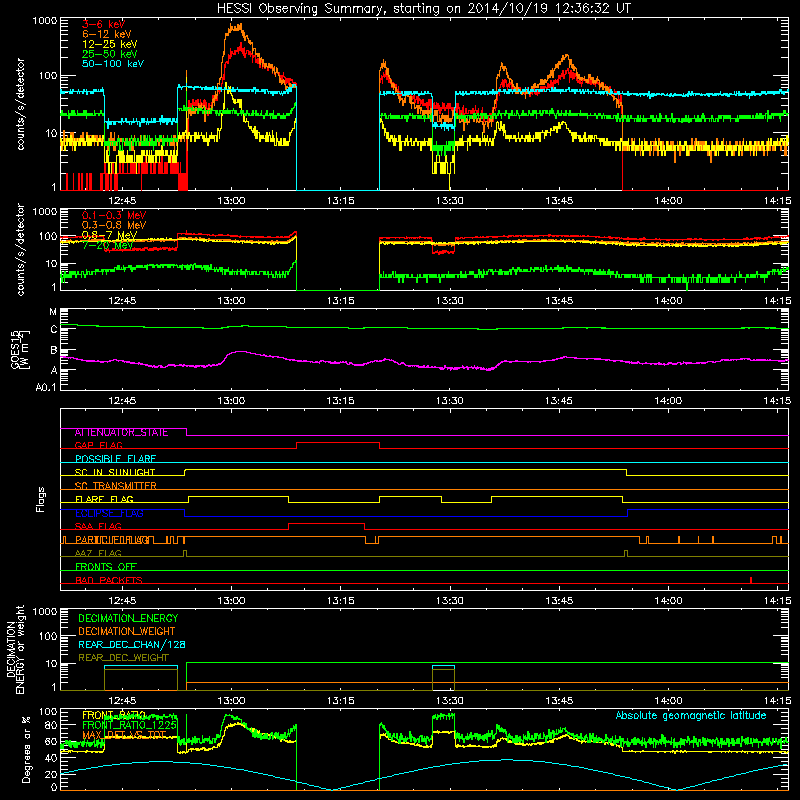Screen dimensions: 800x800
Task: Click the FRONTS_OFF flag label
Action: click(106, 567)
